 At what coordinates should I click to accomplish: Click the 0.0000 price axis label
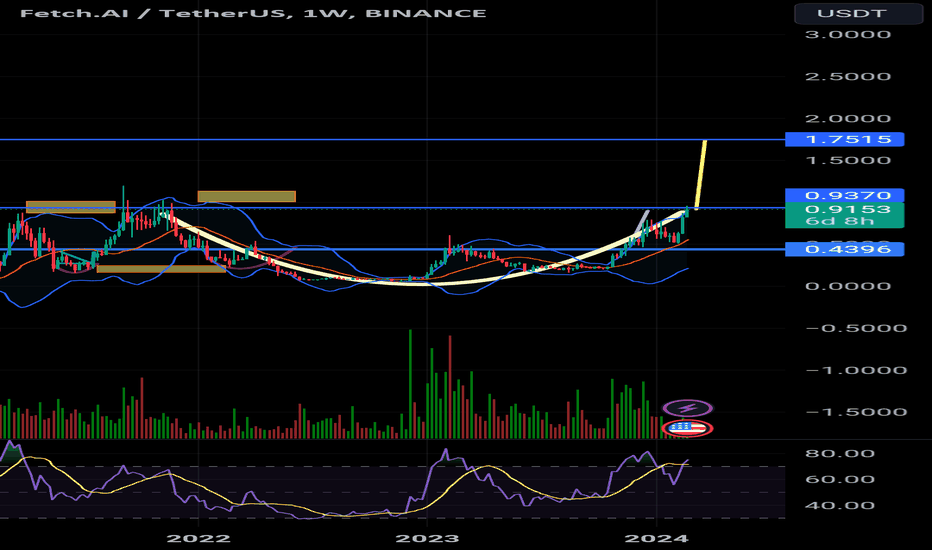pyautogui.click(x=848, y=286)
